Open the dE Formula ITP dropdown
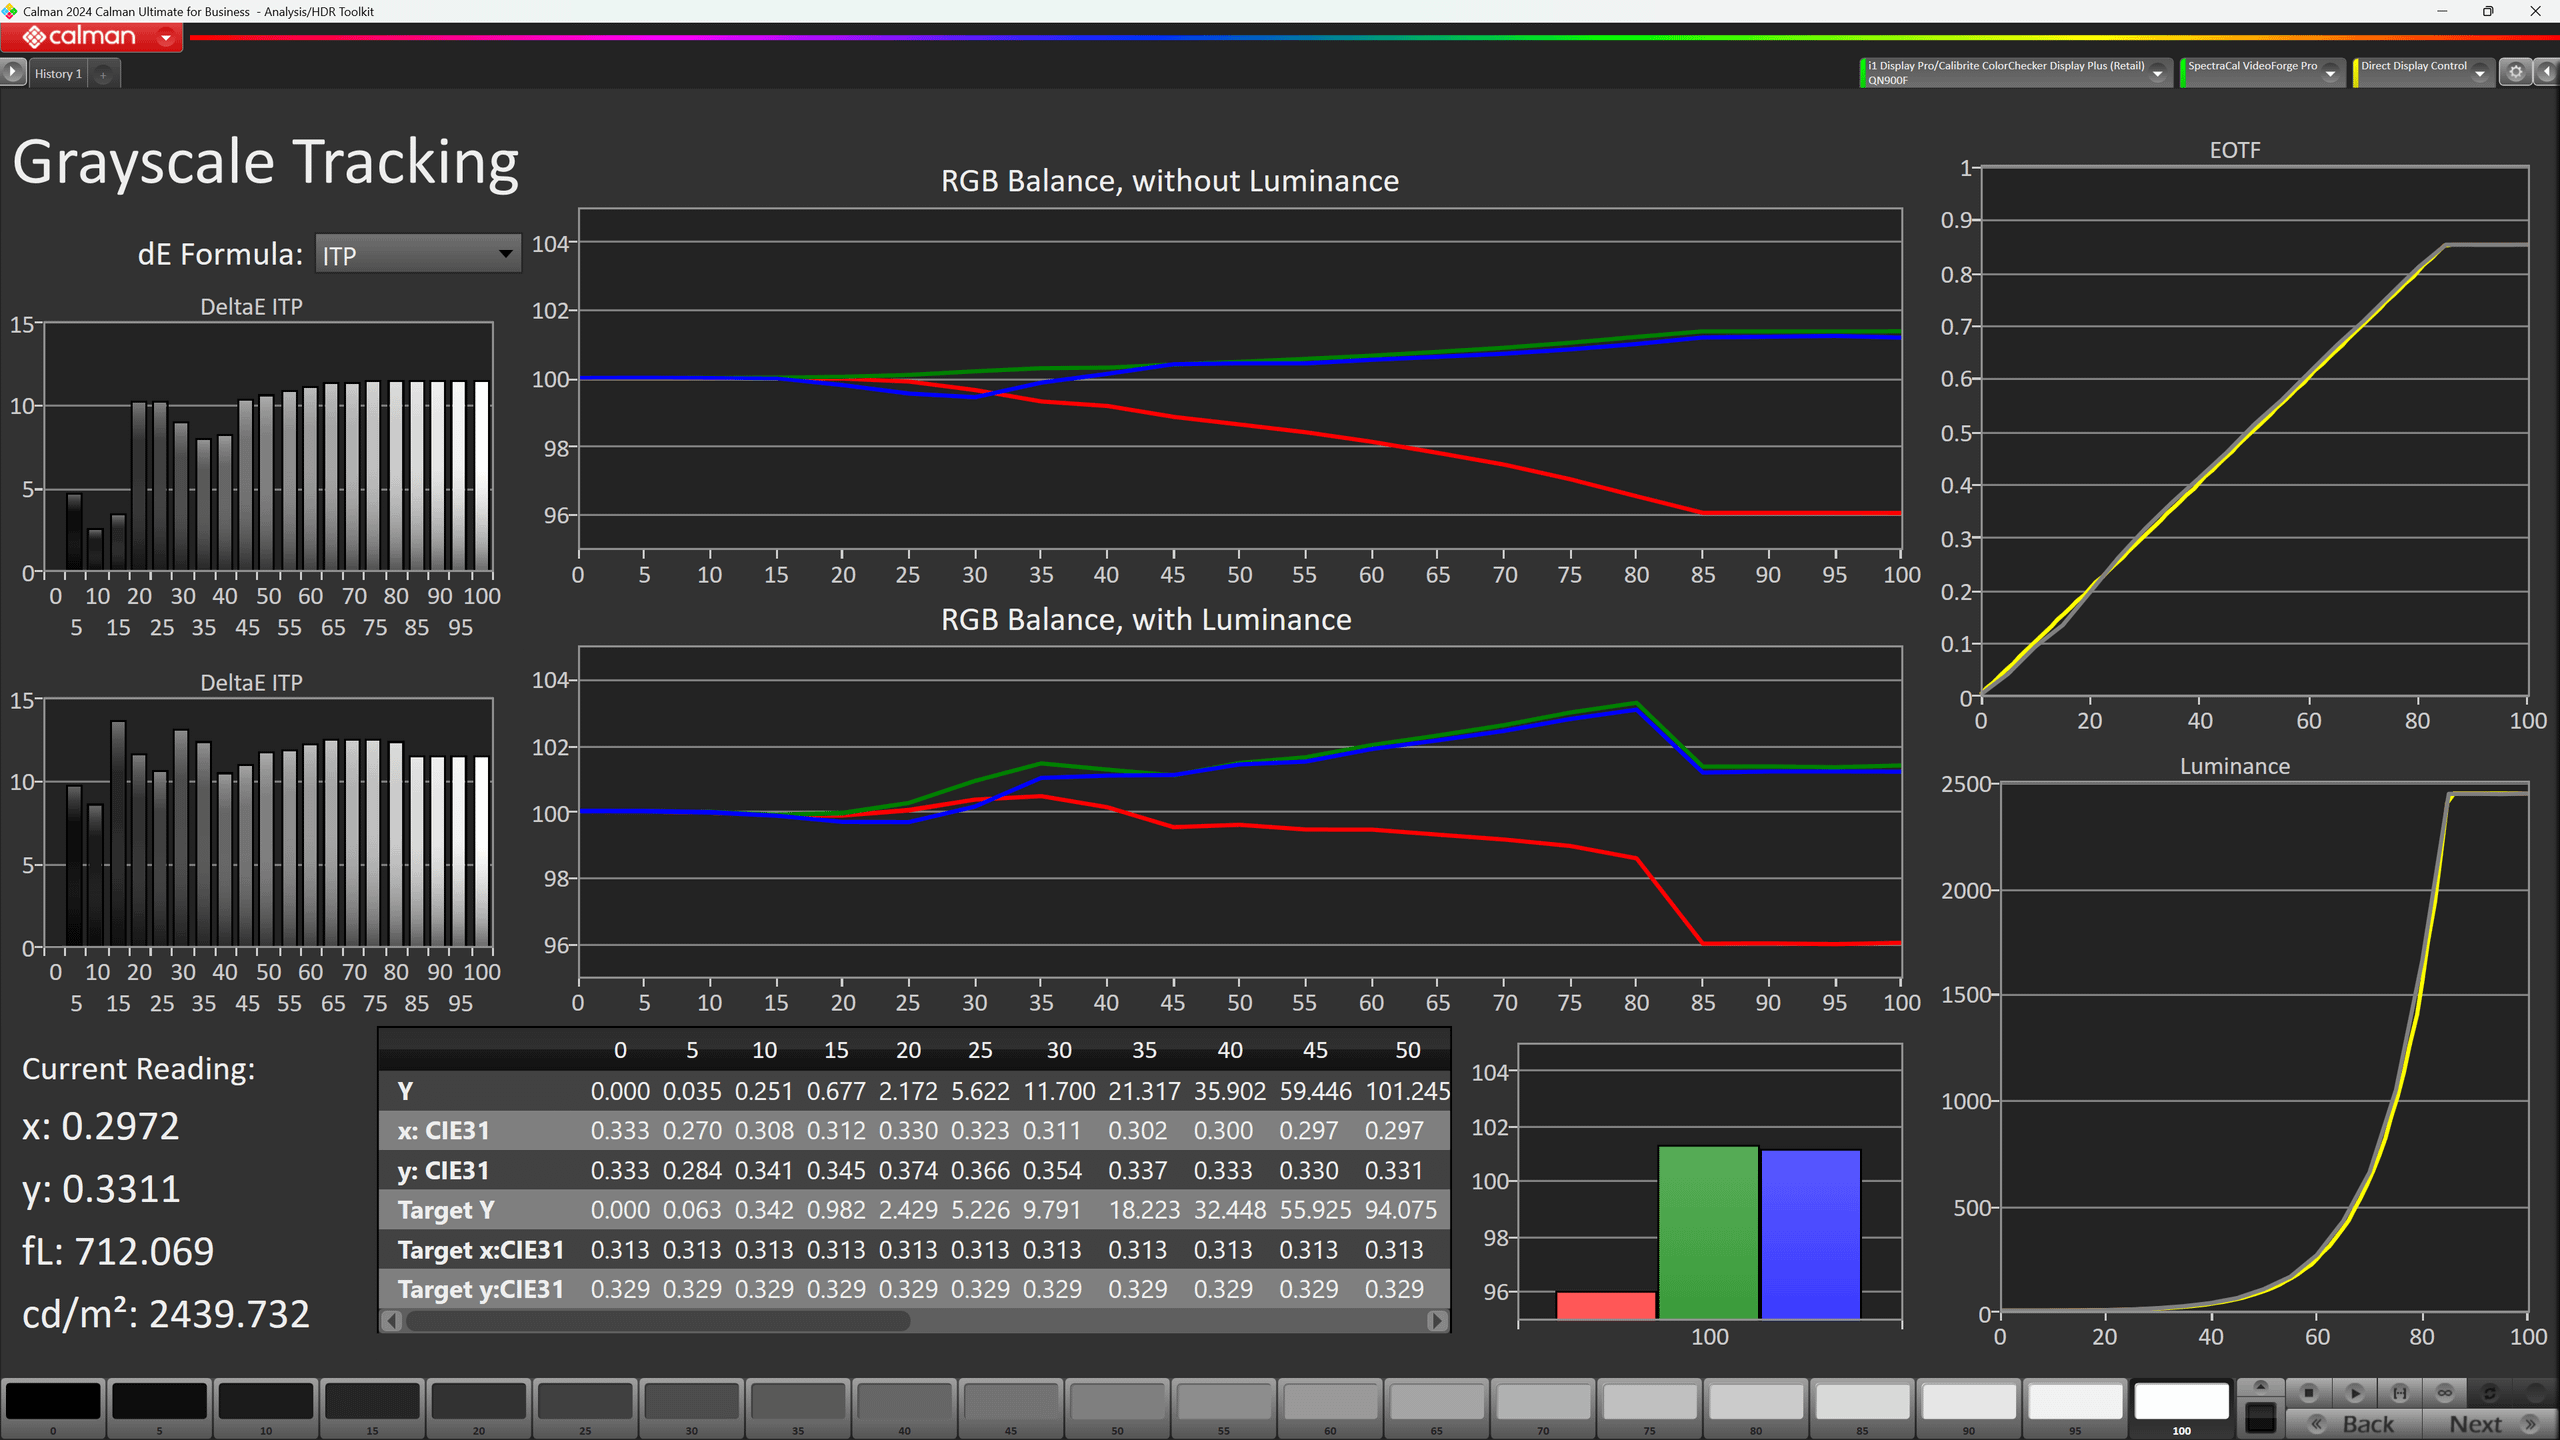 (418, 255)
